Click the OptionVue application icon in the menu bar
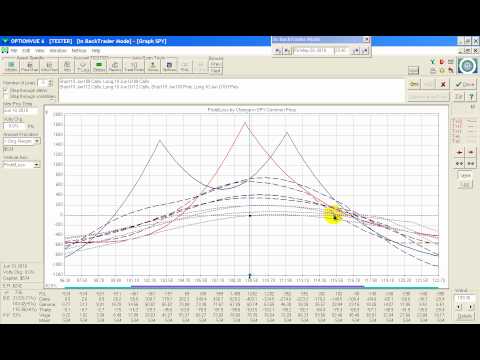The height and width of the screenshot is (360, 480). 5,51
